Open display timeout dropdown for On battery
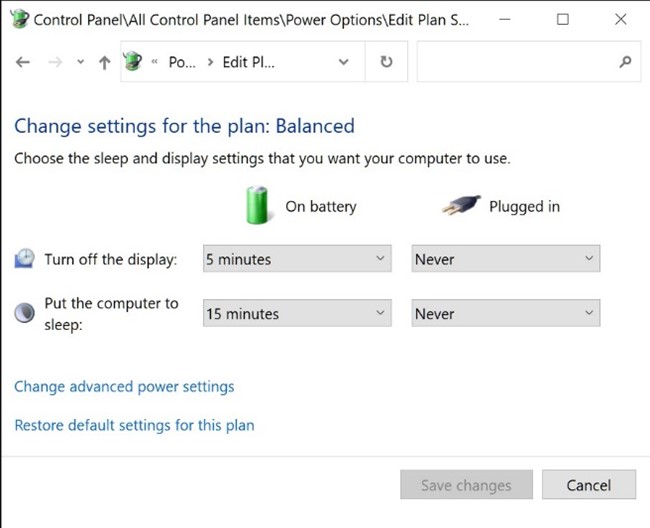Viewport: 650px width, 528px height. 297,259
